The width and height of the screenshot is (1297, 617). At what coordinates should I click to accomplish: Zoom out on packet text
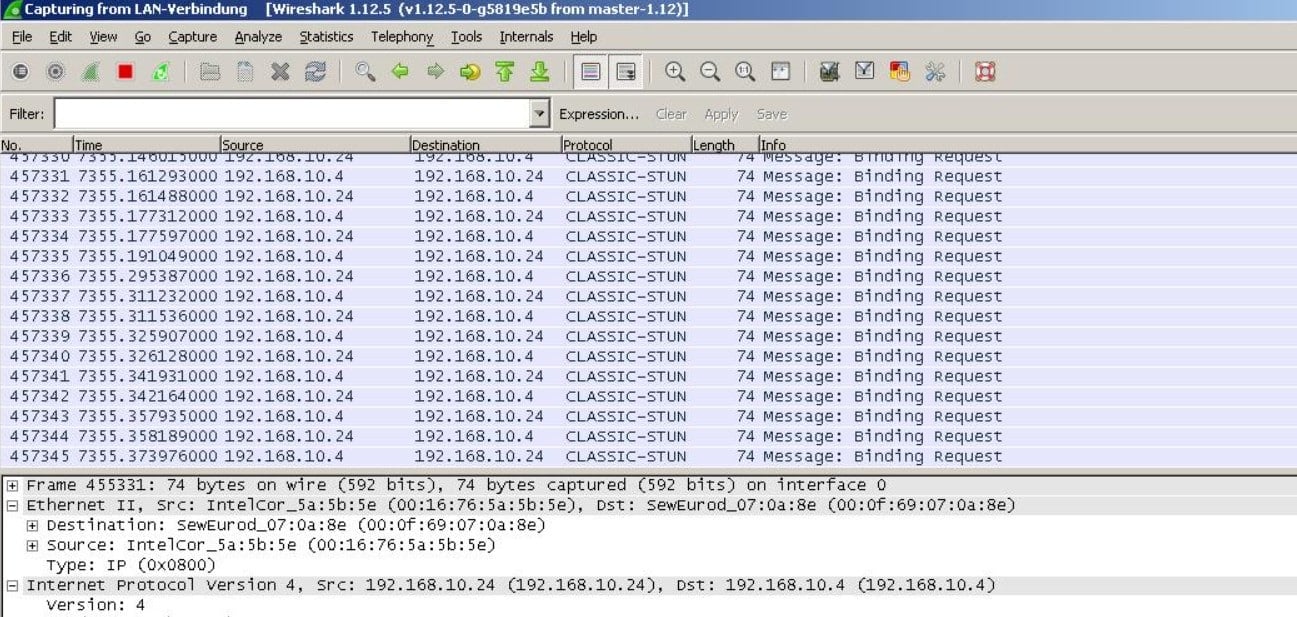tap(710, 72)
